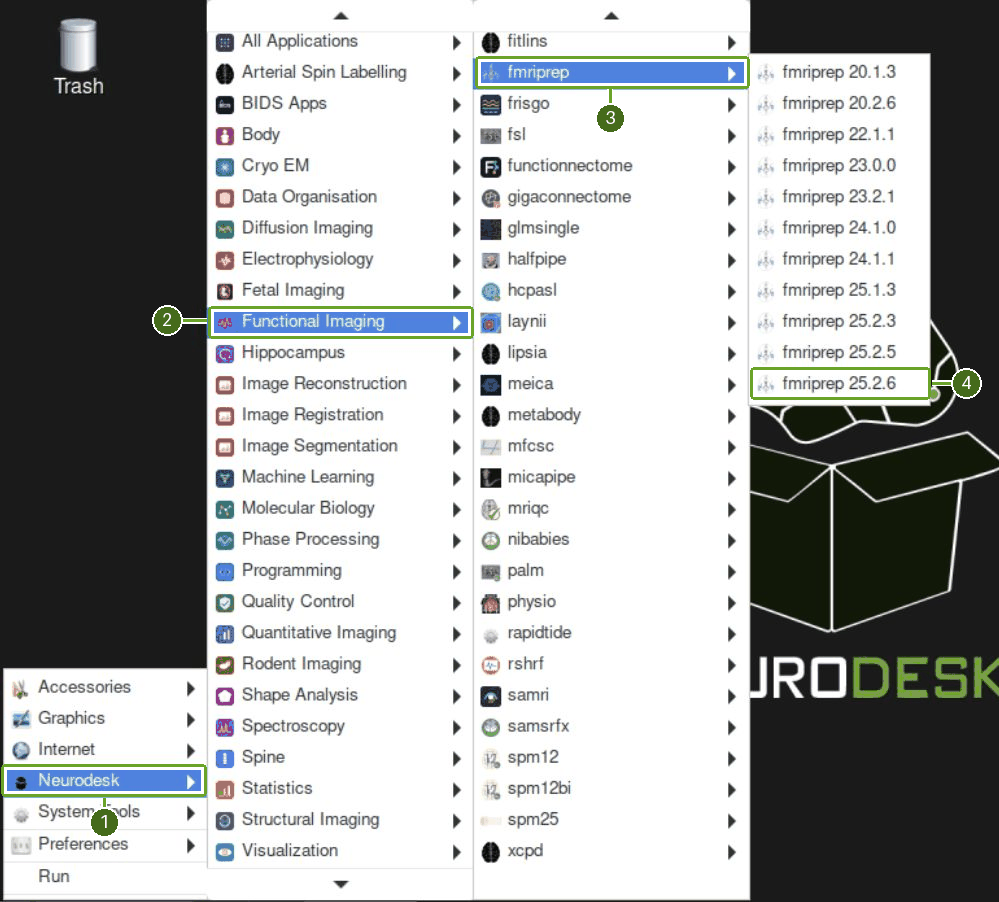999x902 pixels.
Task: Launch fmriprep 24.1.1
Action: click(840, 259)
